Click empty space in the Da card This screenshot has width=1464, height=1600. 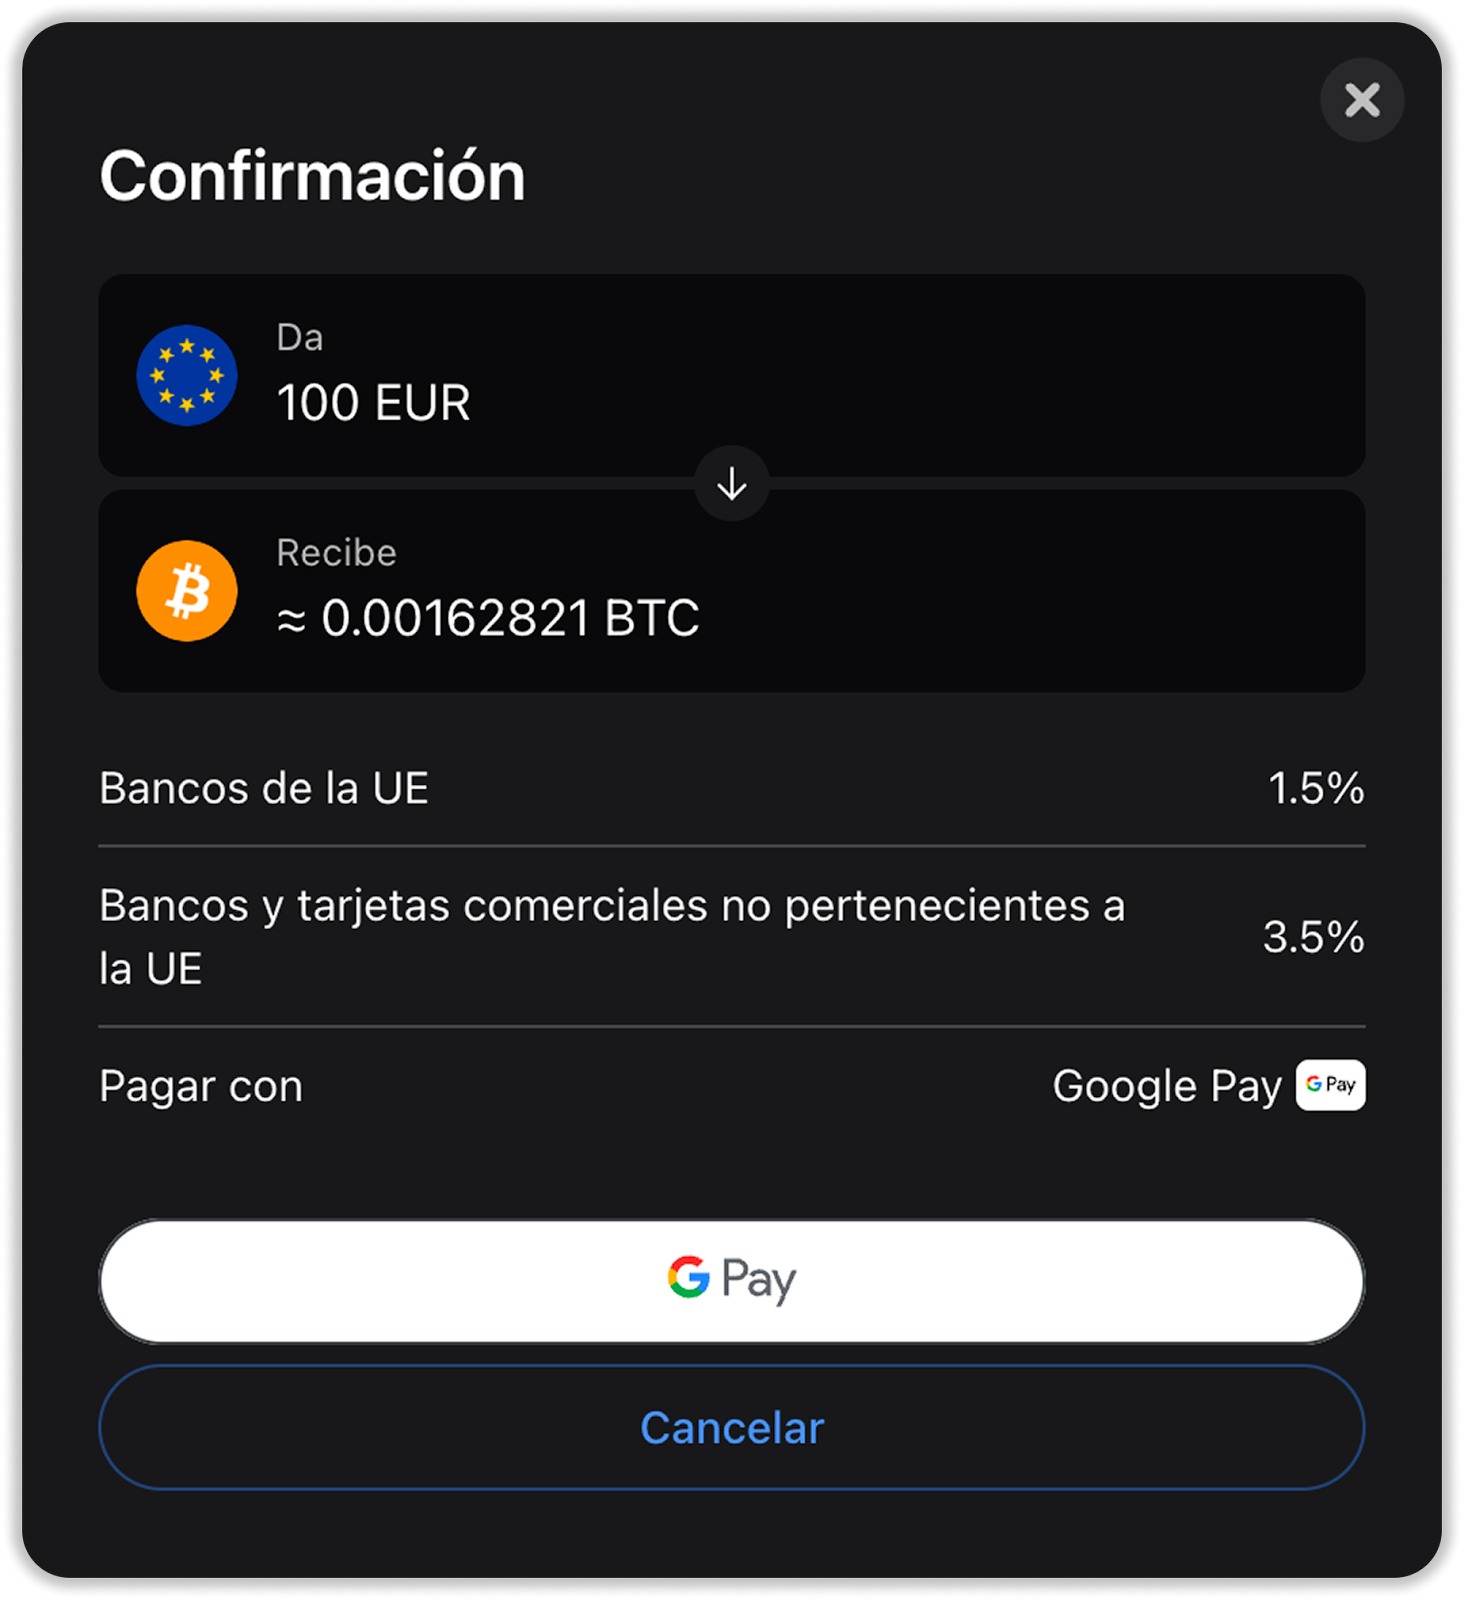tap(950, 376)
